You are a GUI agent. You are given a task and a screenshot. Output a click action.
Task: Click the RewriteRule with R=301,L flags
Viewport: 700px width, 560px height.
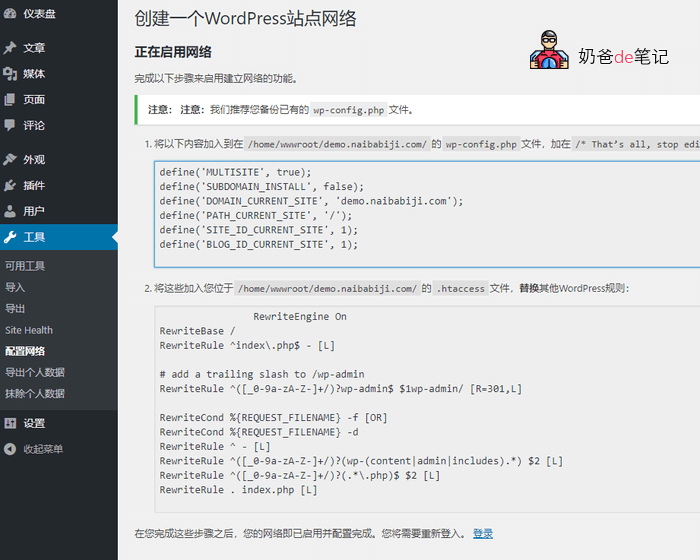click(x=341, y=389)
